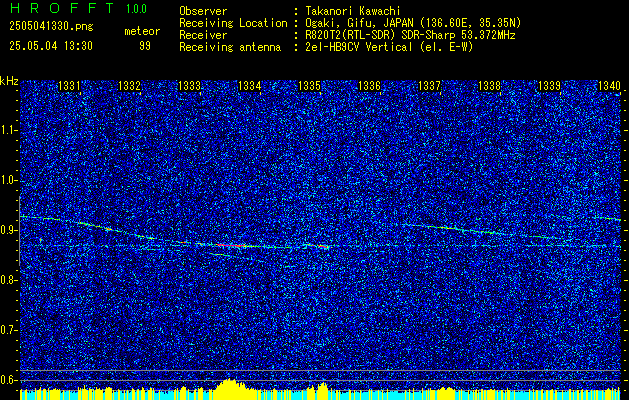Select the version number 1.0.0
Screen dimensions: 629x400
pyautogui.click(x=136, y=8)
